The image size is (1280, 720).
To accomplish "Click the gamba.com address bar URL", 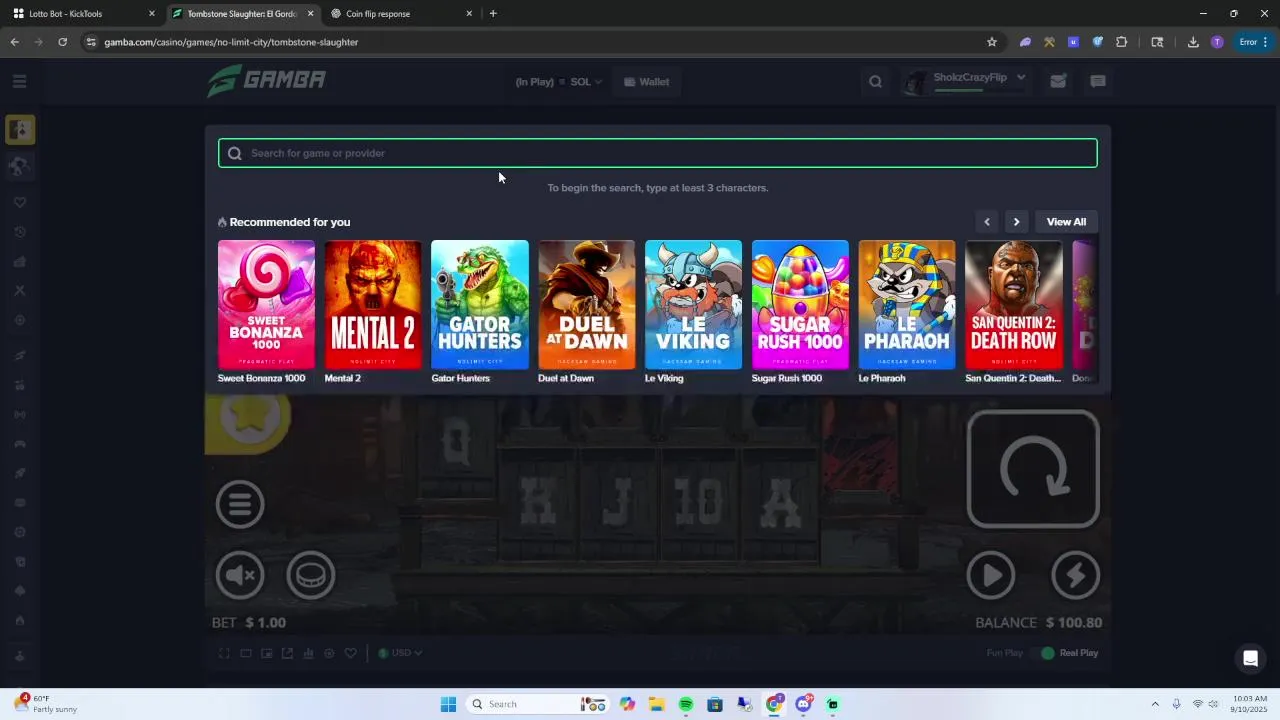I will point(231,42).
